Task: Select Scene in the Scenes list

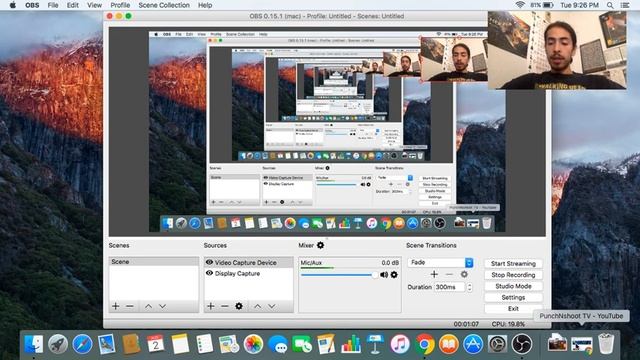Action: pos(153,262)
